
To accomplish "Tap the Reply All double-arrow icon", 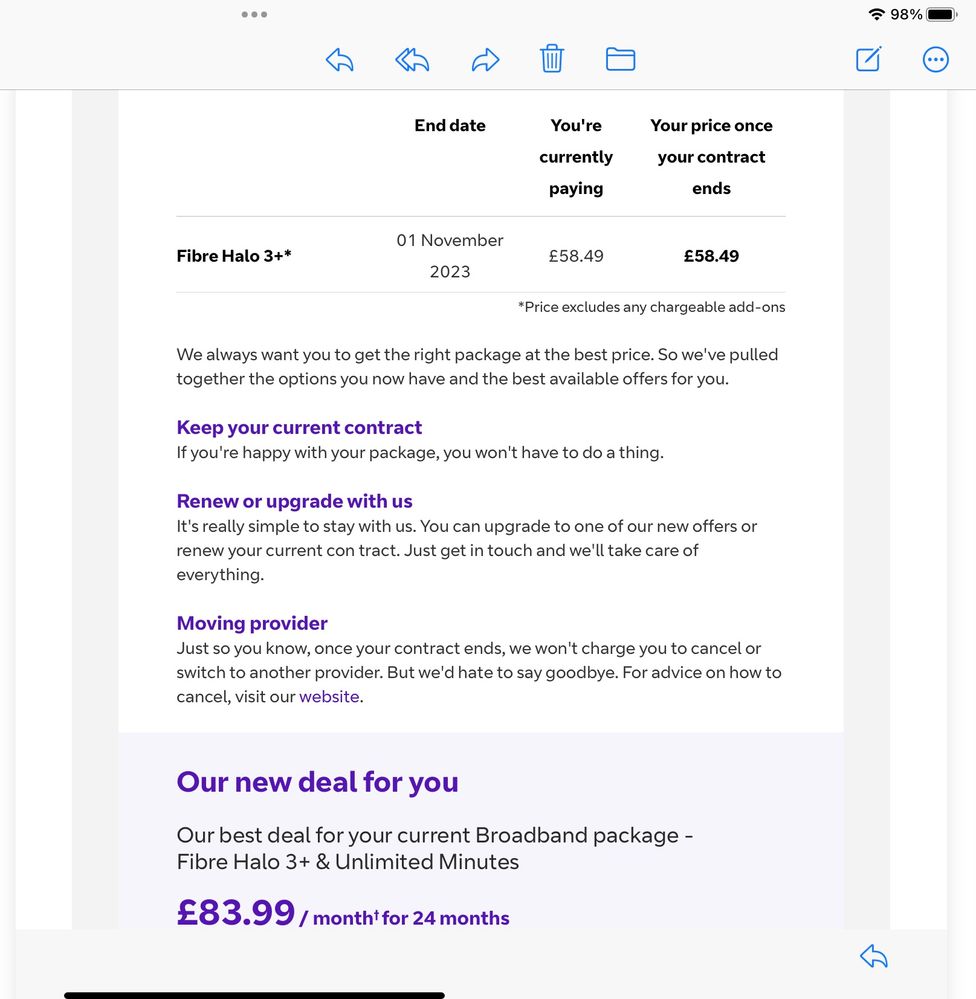I will [412, 60].
